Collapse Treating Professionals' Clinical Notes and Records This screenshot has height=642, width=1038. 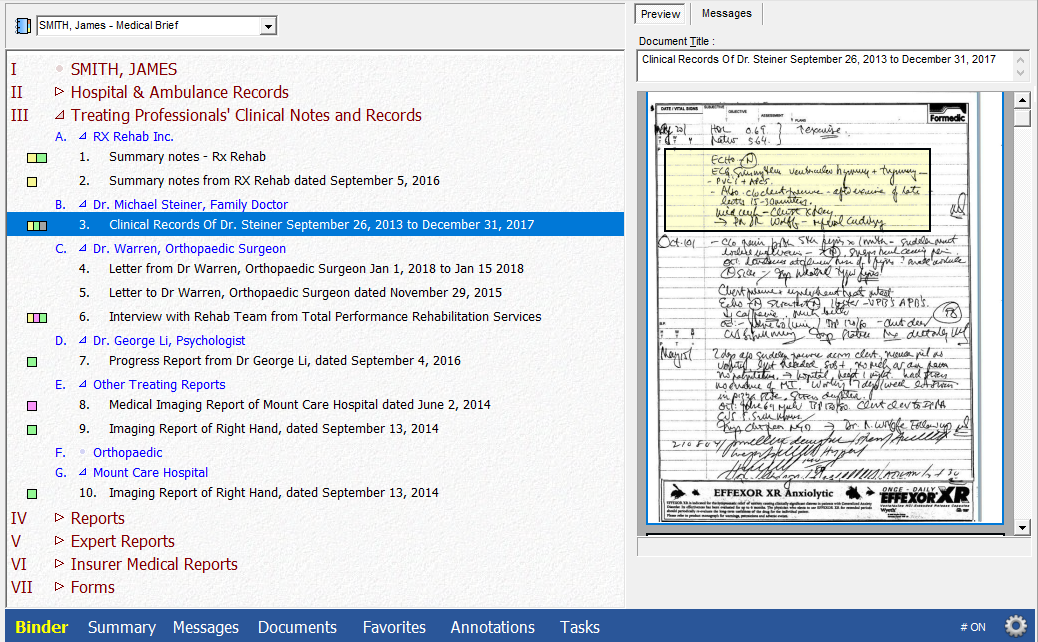59,115
